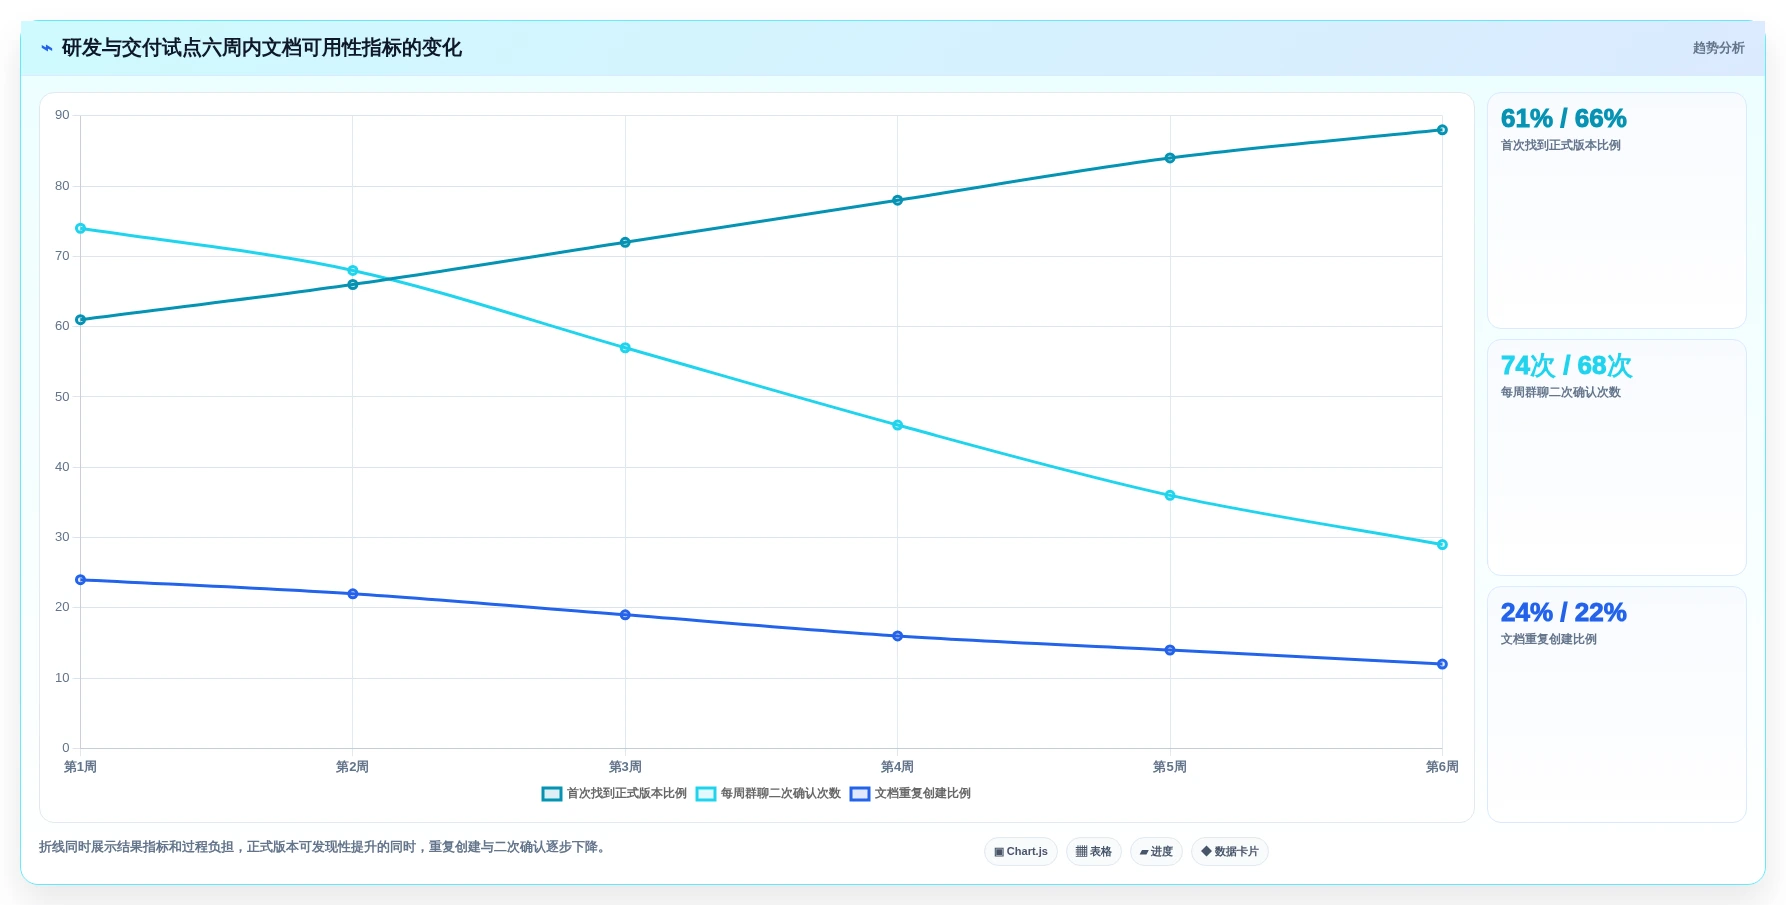Click the 第3周 x-axis label

click(x=625, y=767)
